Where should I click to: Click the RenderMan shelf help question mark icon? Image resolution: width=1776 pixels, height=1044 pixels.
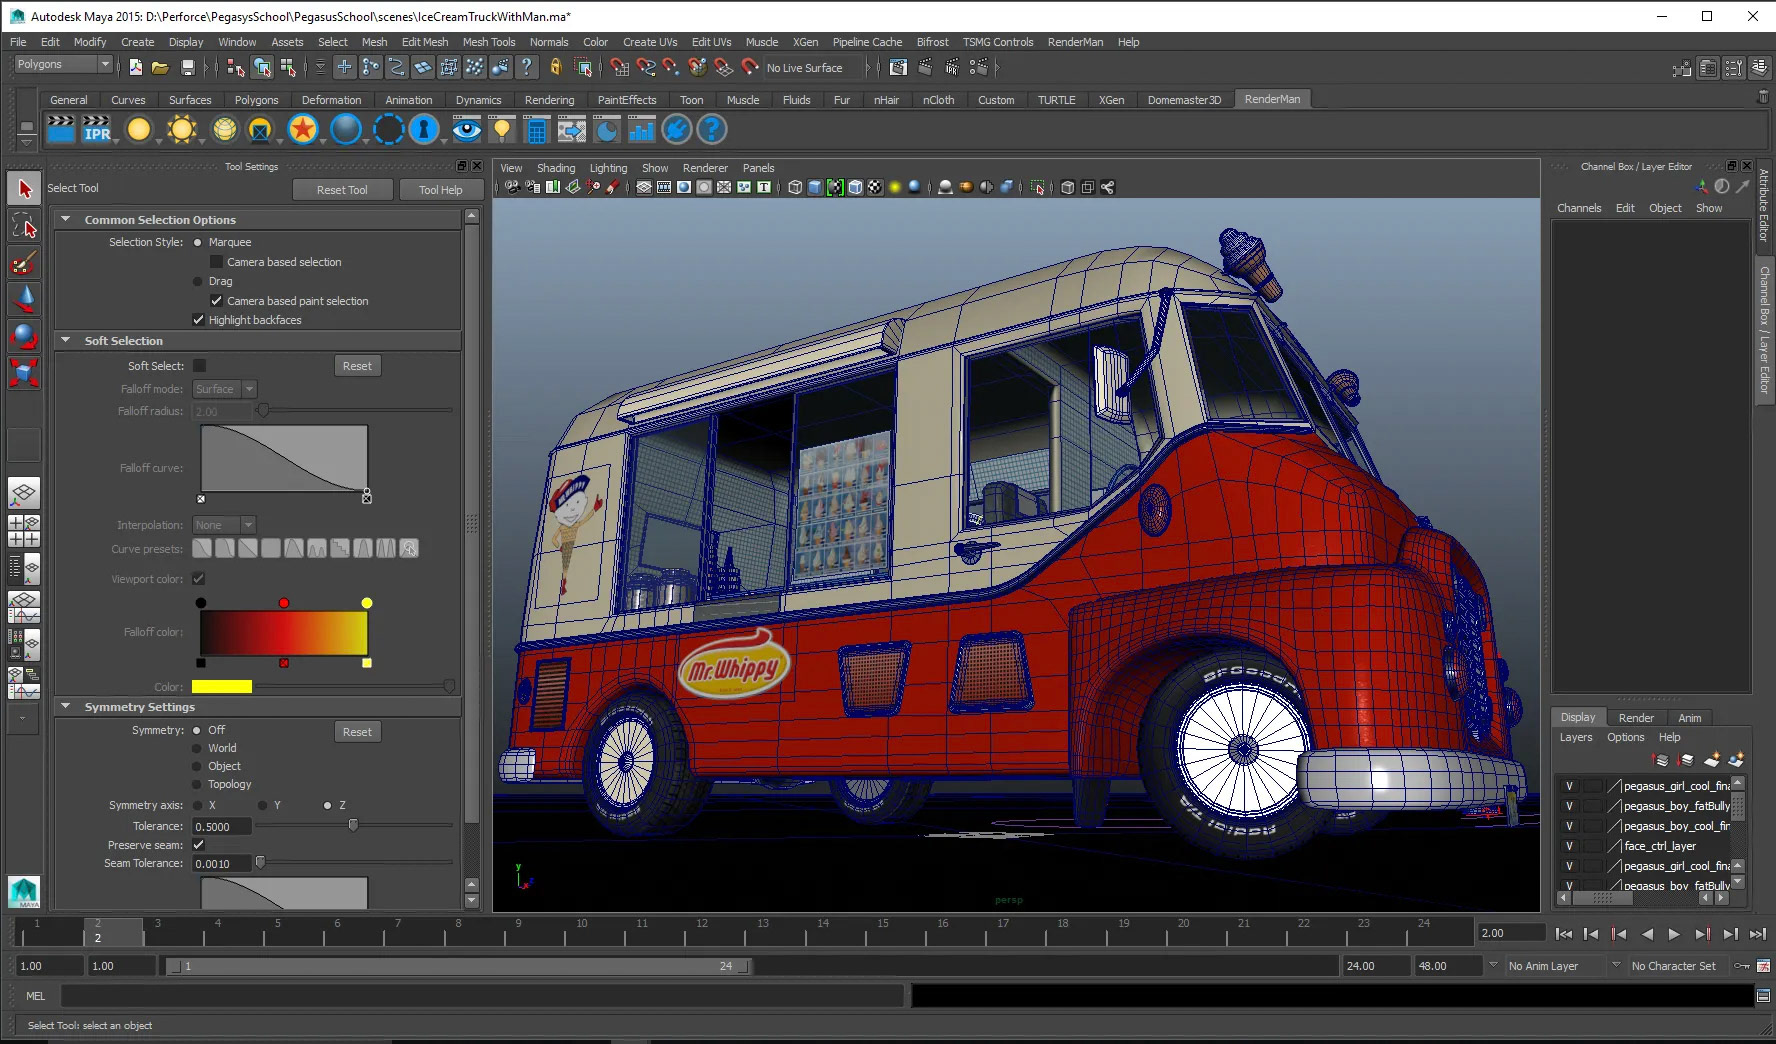coord(711,130)
